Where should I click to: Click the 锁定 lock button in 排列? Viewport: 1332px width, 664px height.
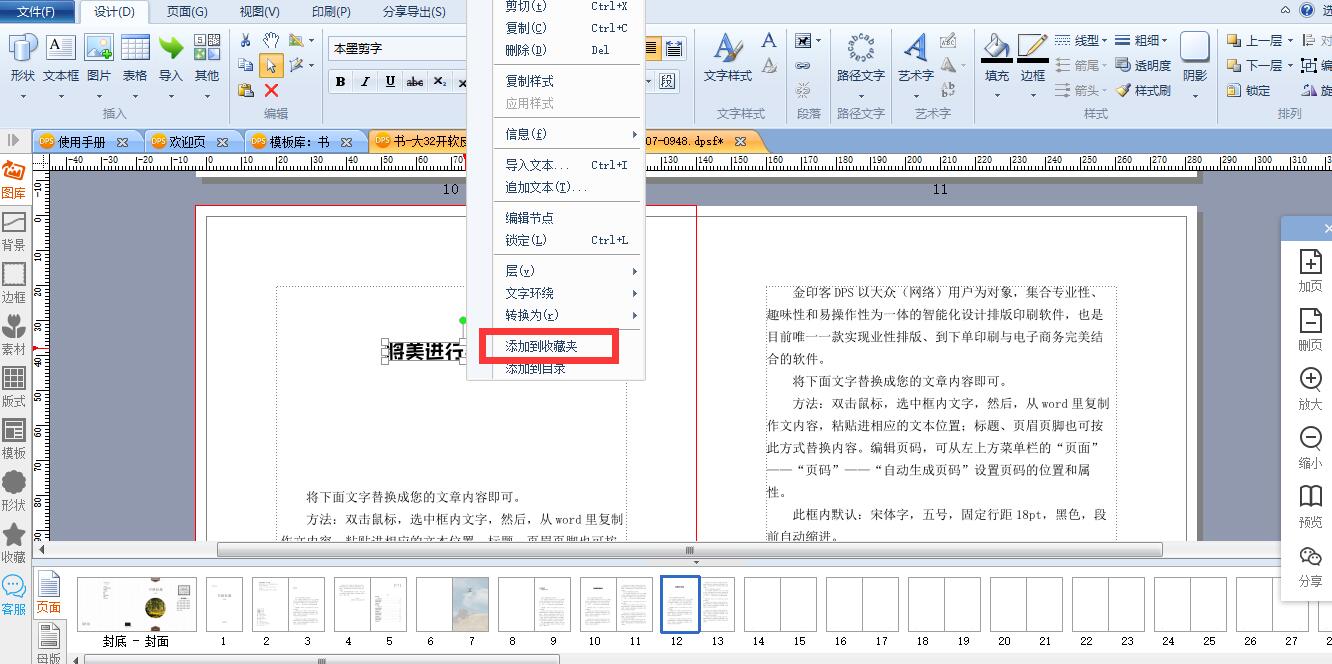(x=1248, y=90)
